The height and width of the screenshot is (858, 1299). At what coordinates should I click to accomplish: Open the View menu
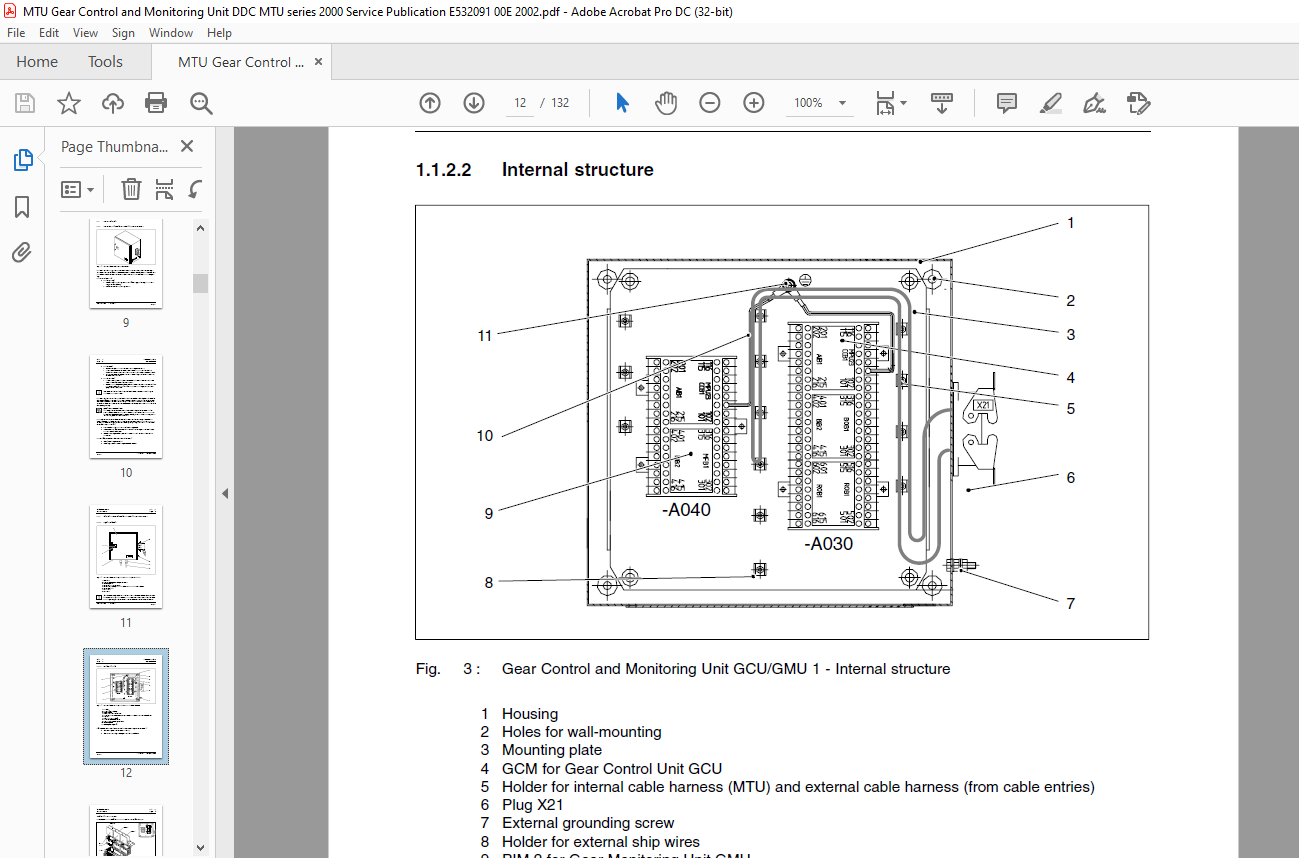pos(85,33)
